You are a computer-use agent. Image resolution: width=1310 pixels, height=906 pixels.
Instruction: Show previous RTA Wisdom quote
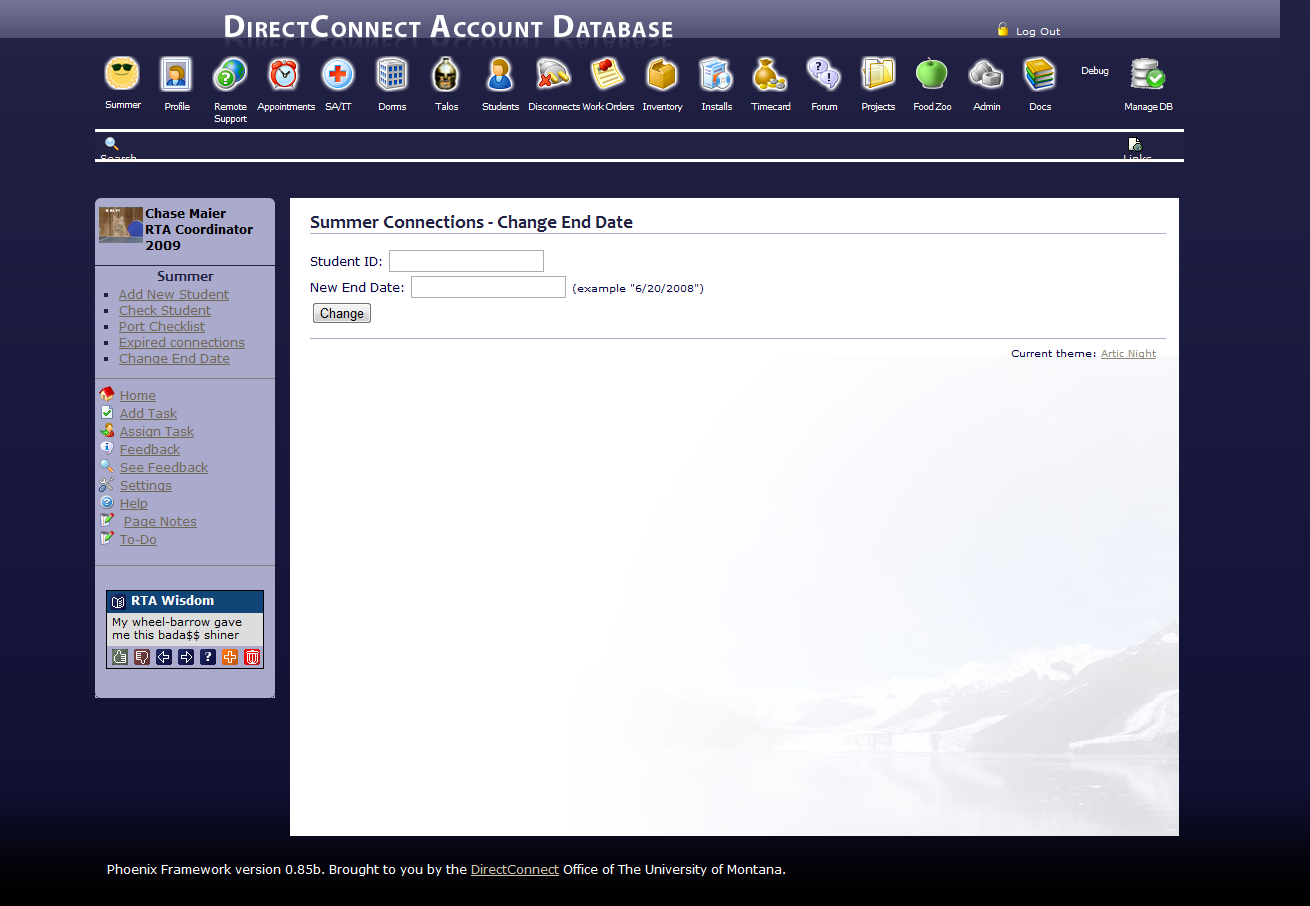click(164, 657)
